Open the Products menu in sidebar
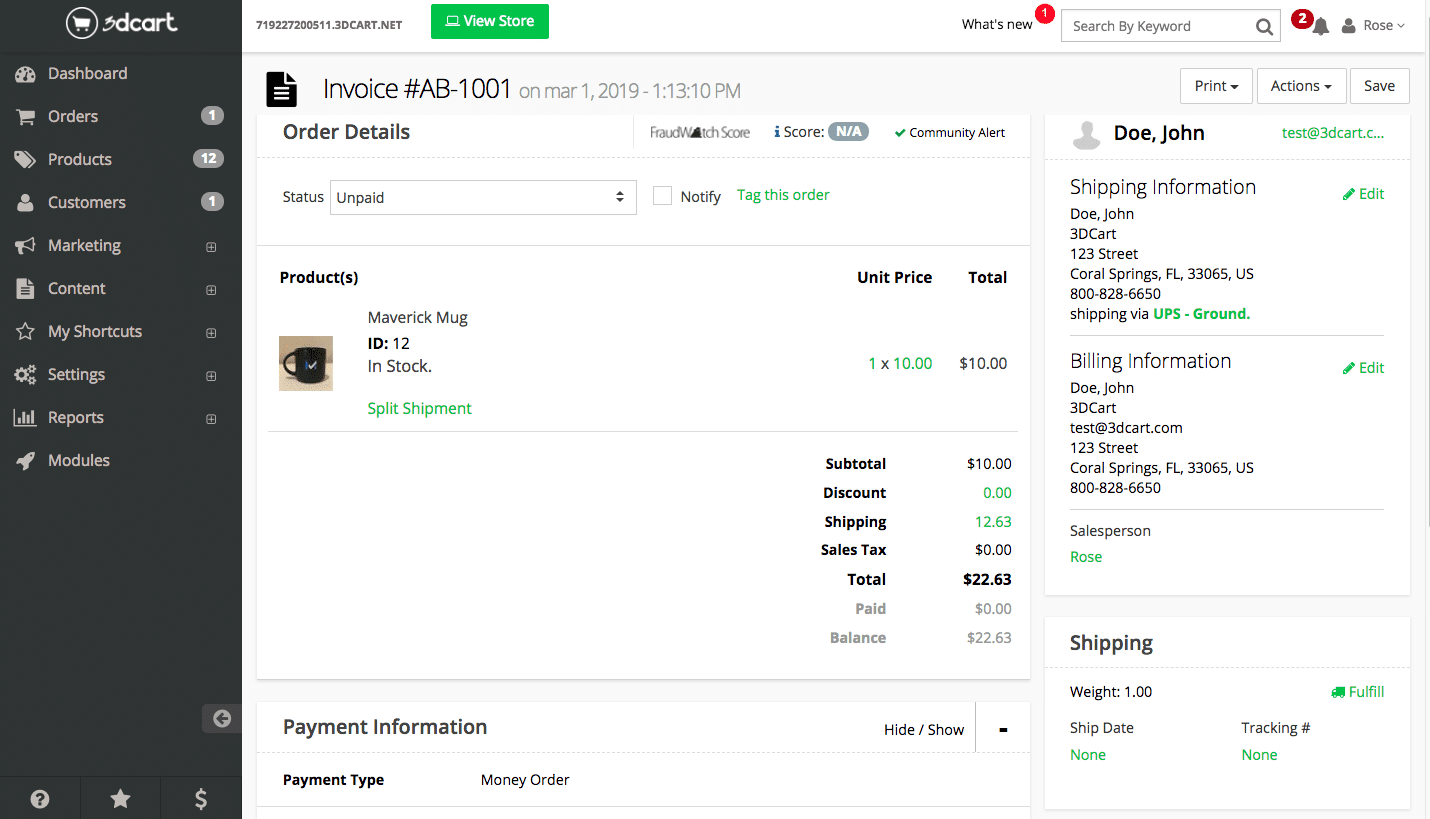This screenshot has width=1430, height=819. point(80,159)
